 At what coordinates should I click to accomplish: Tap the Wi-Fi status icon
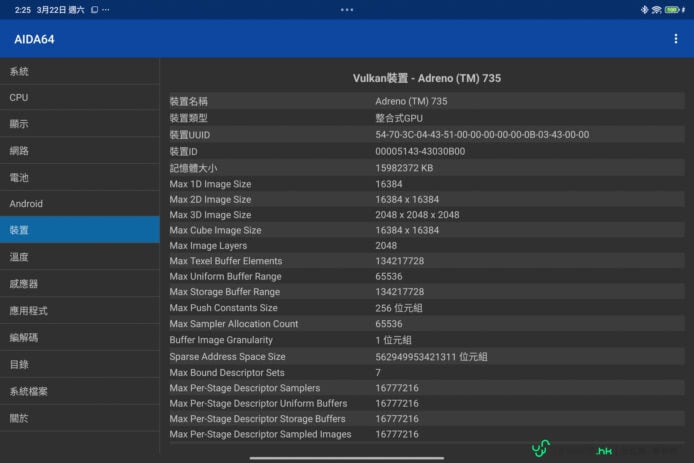(656, 9)
